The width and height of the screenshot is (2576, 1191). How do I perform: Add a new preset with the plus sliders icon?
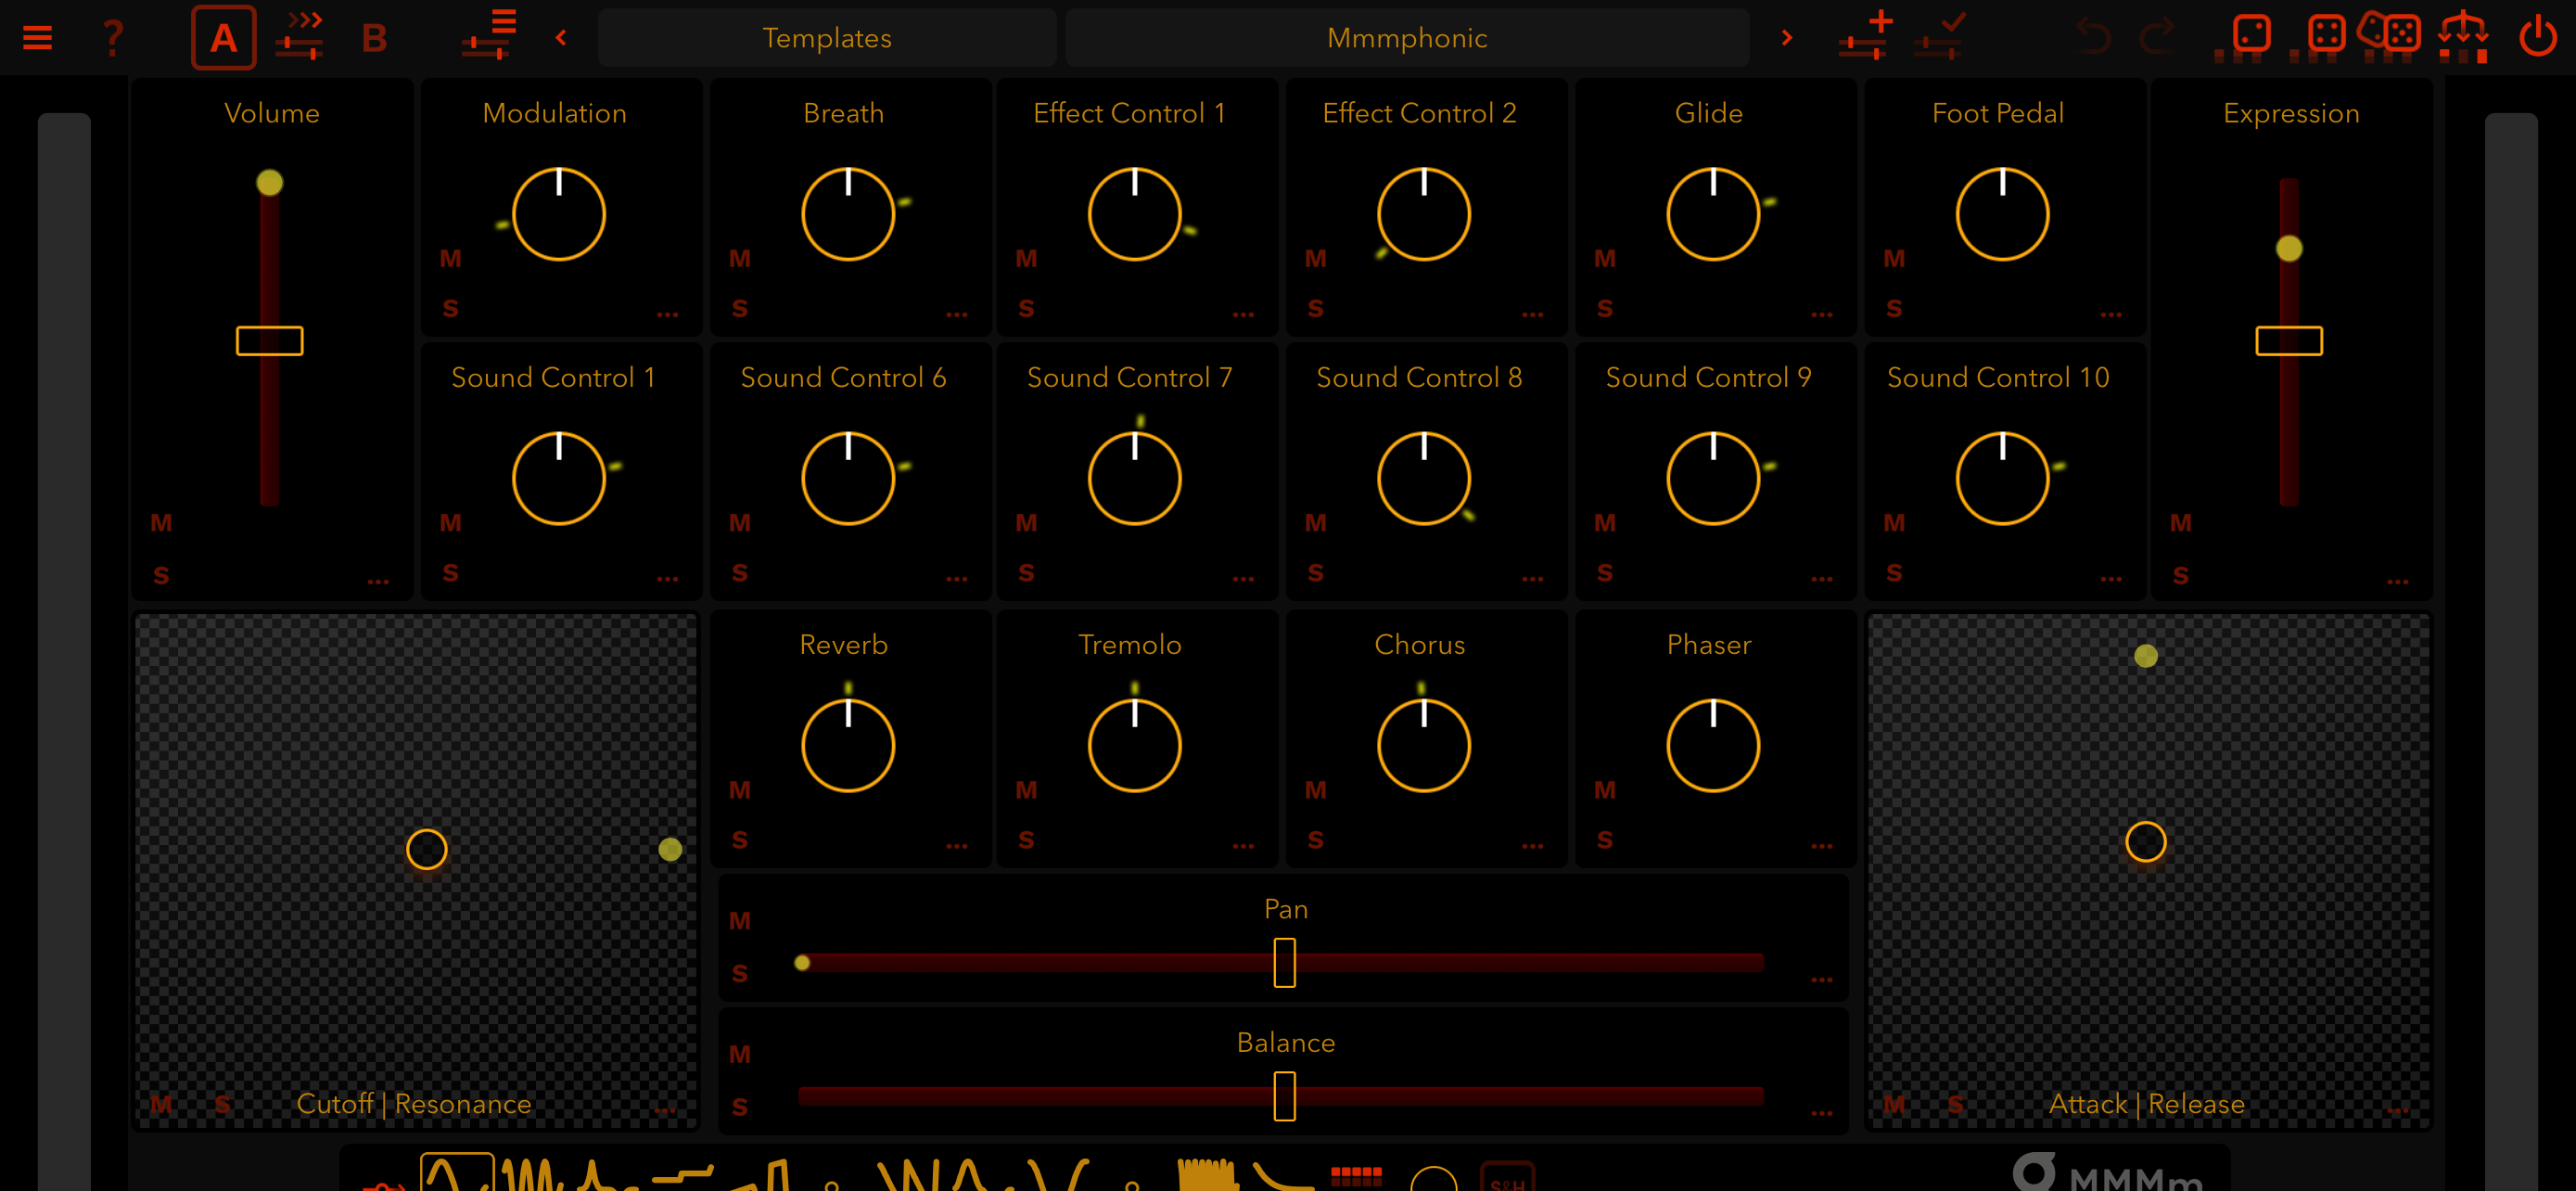(x=1866, y=36)
